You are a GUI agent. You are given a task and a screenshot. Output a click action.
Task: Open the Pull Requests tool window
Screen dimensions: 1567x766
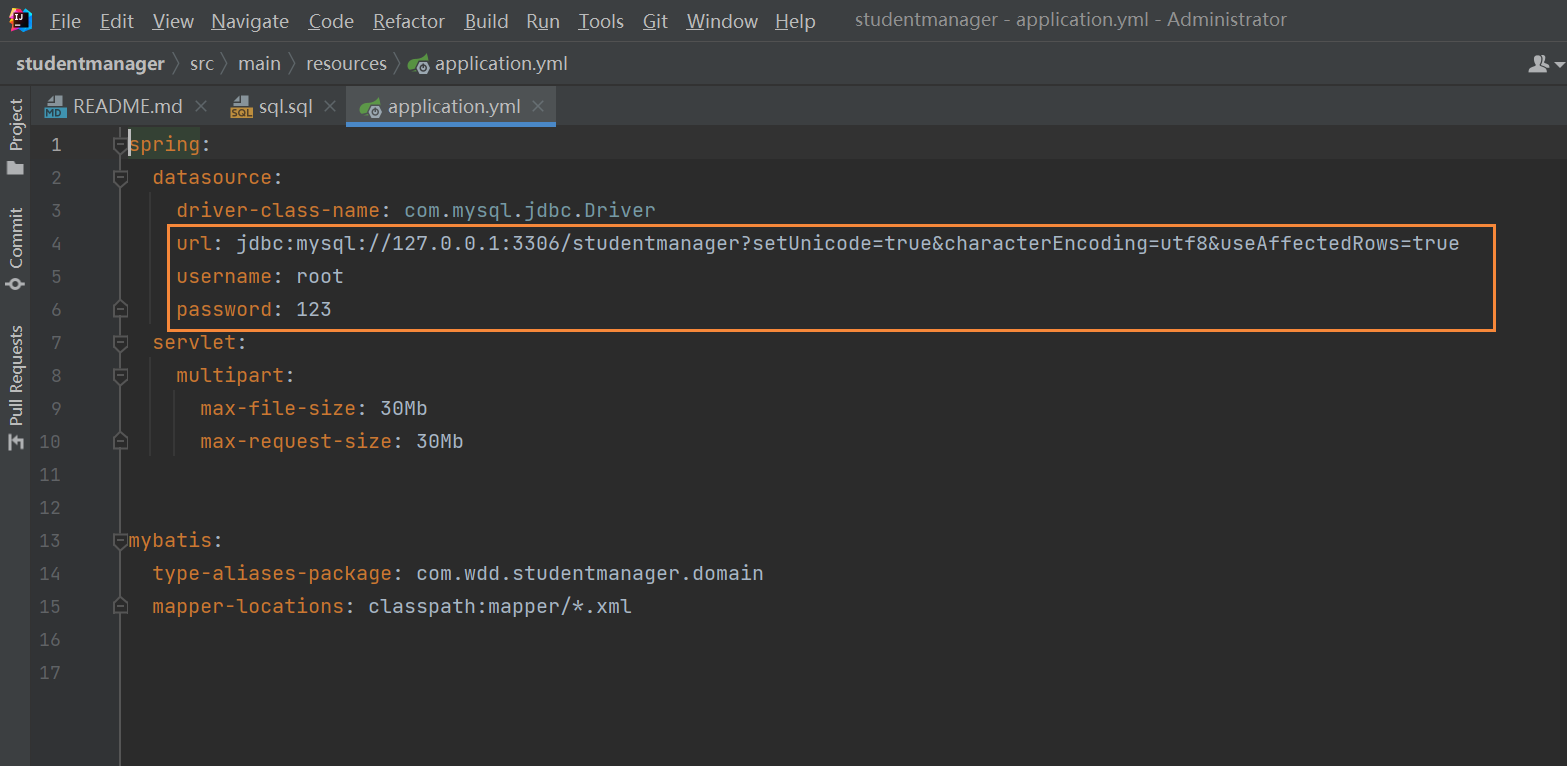point(15,387)
